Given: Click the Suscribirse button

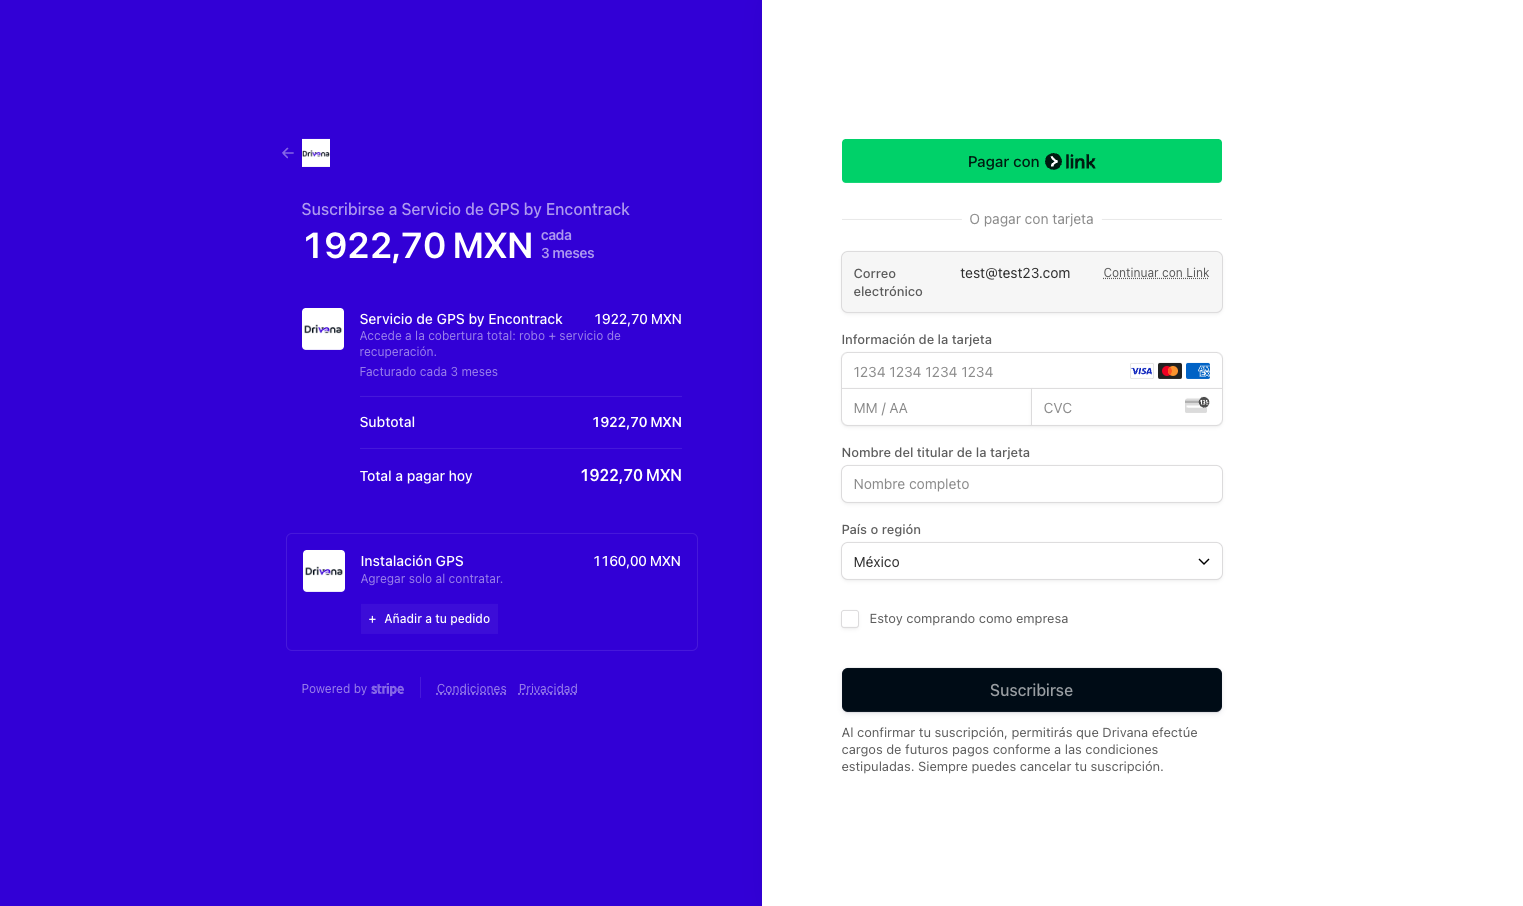Looking at the screenshot, I should pos(1032,690).
